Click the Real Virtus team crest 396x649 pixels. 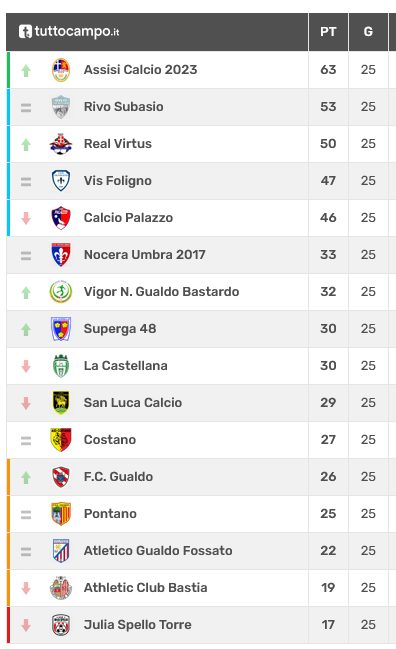coord(61,144)
